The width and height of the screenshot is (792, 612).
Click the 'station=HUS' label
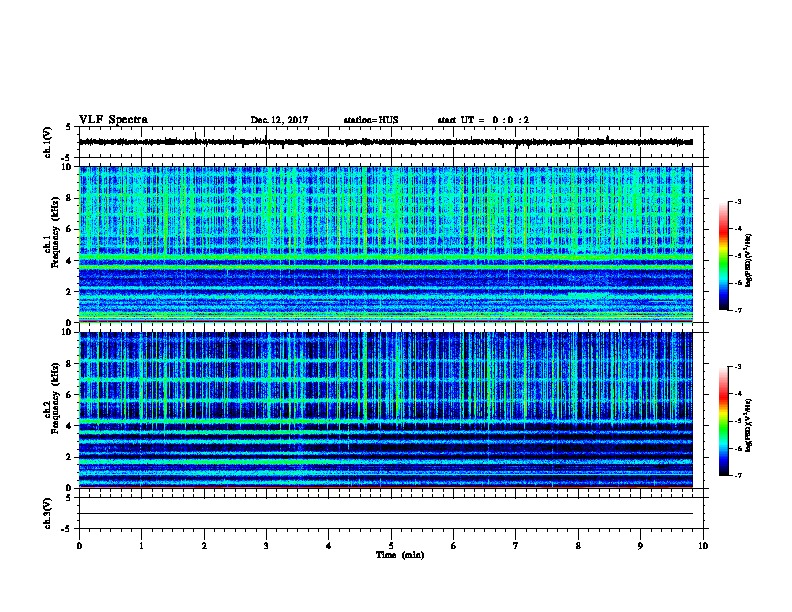pos(371,120)
